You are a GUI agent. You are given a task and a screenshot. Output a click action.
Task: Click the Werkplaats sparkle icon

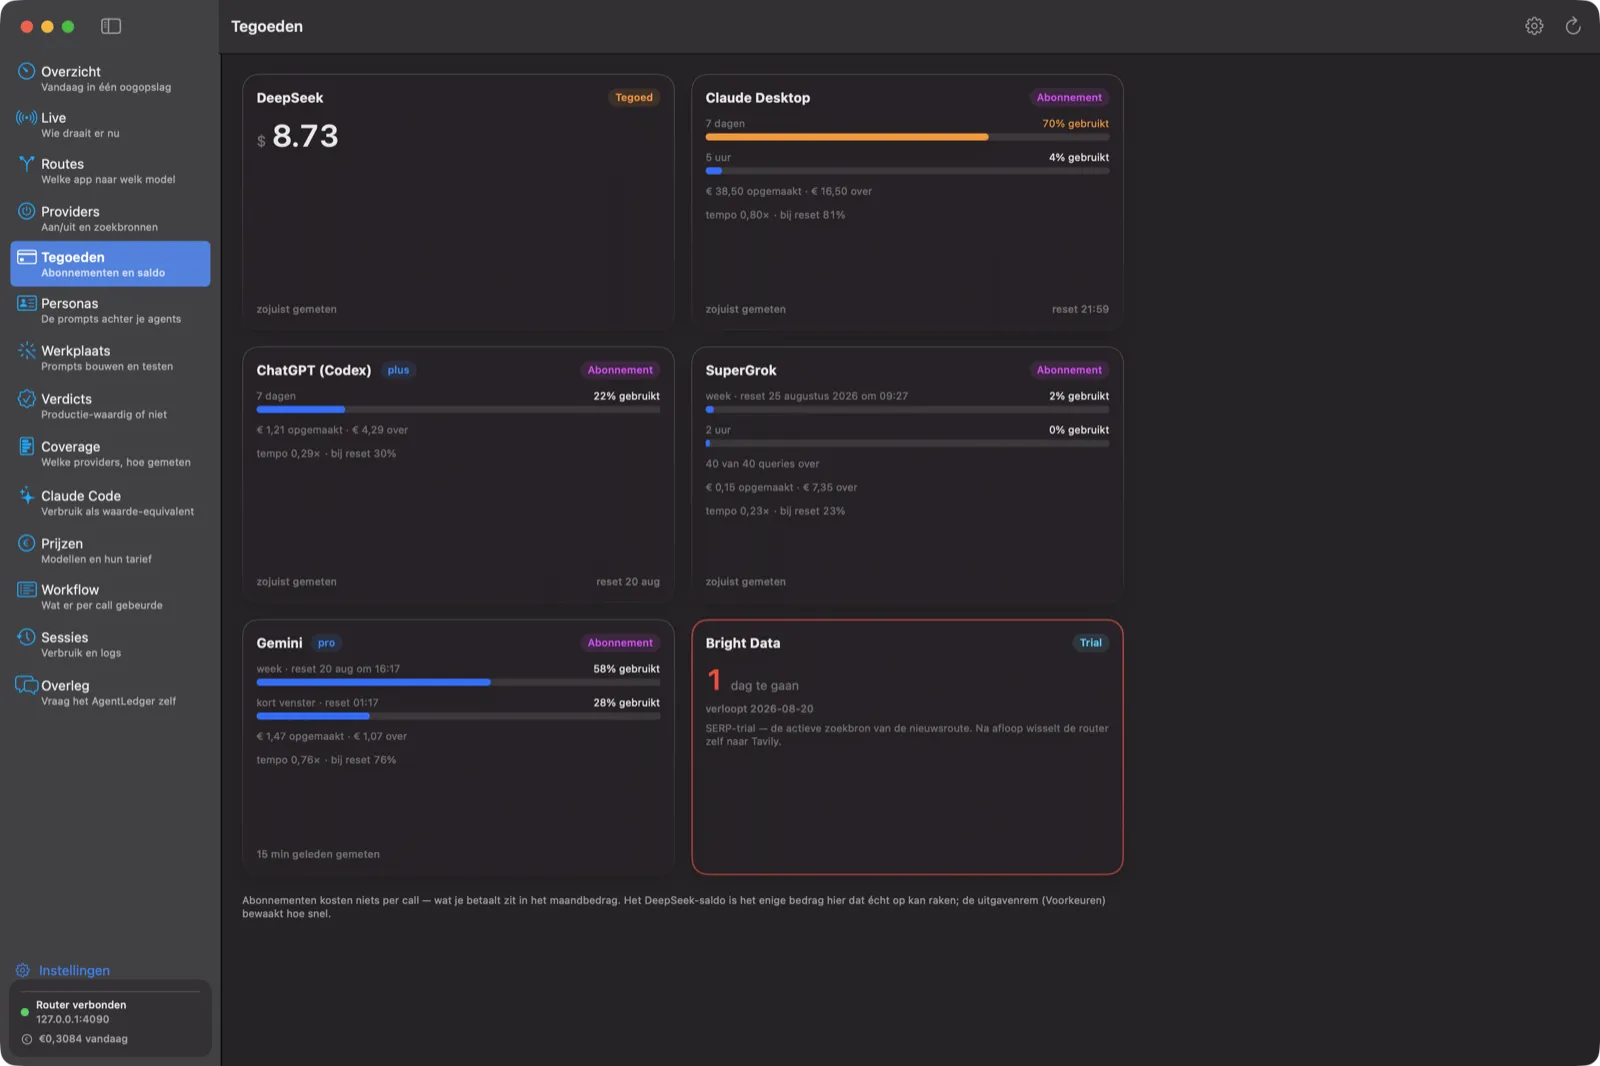pyautogui.click(x=27, y=350)
